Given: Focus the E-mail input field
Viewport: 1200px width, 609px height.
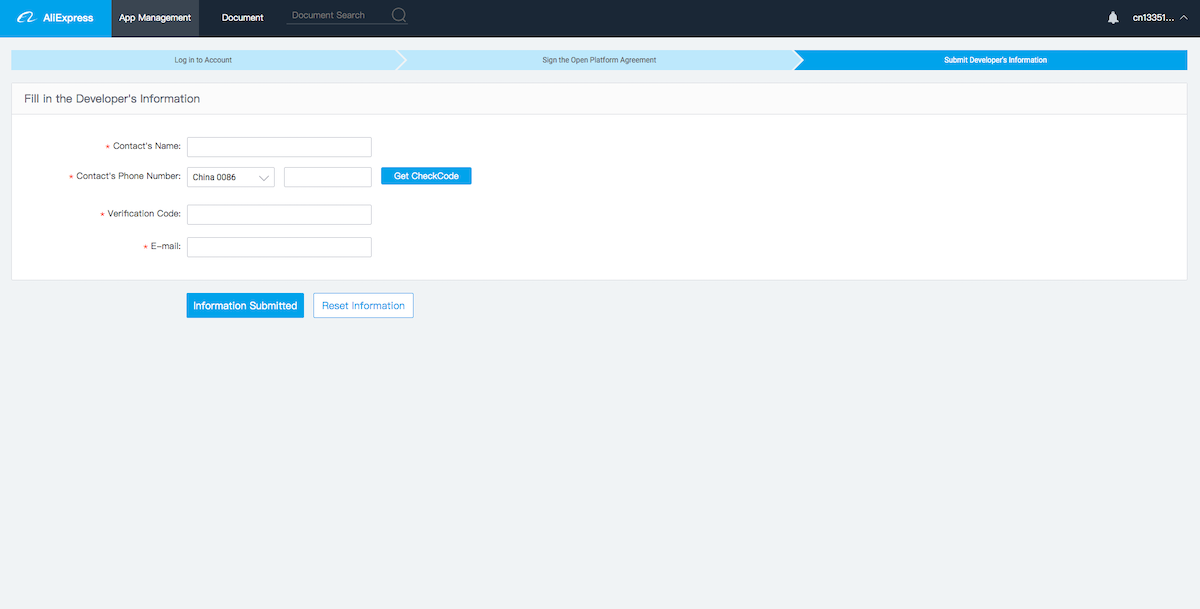Looking at the screenshot, I should (x=279, y=247).
